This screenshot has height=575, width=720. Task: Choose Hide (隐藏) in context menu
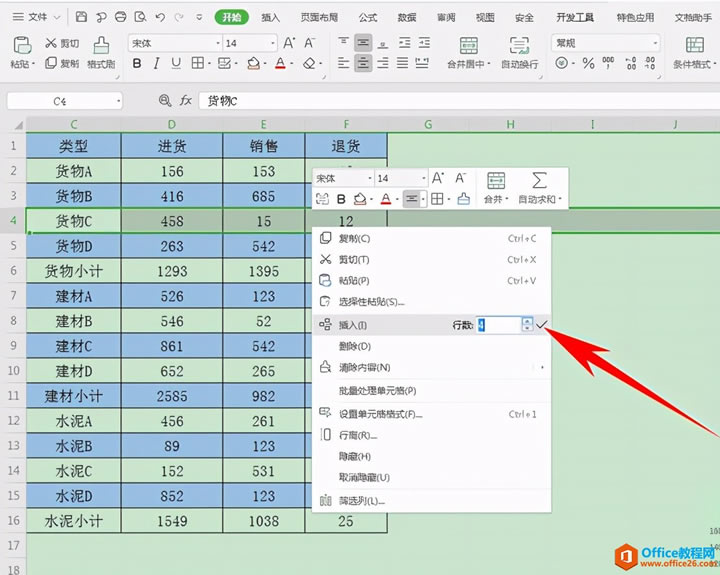pyautogui.click(x=432, y=456)
